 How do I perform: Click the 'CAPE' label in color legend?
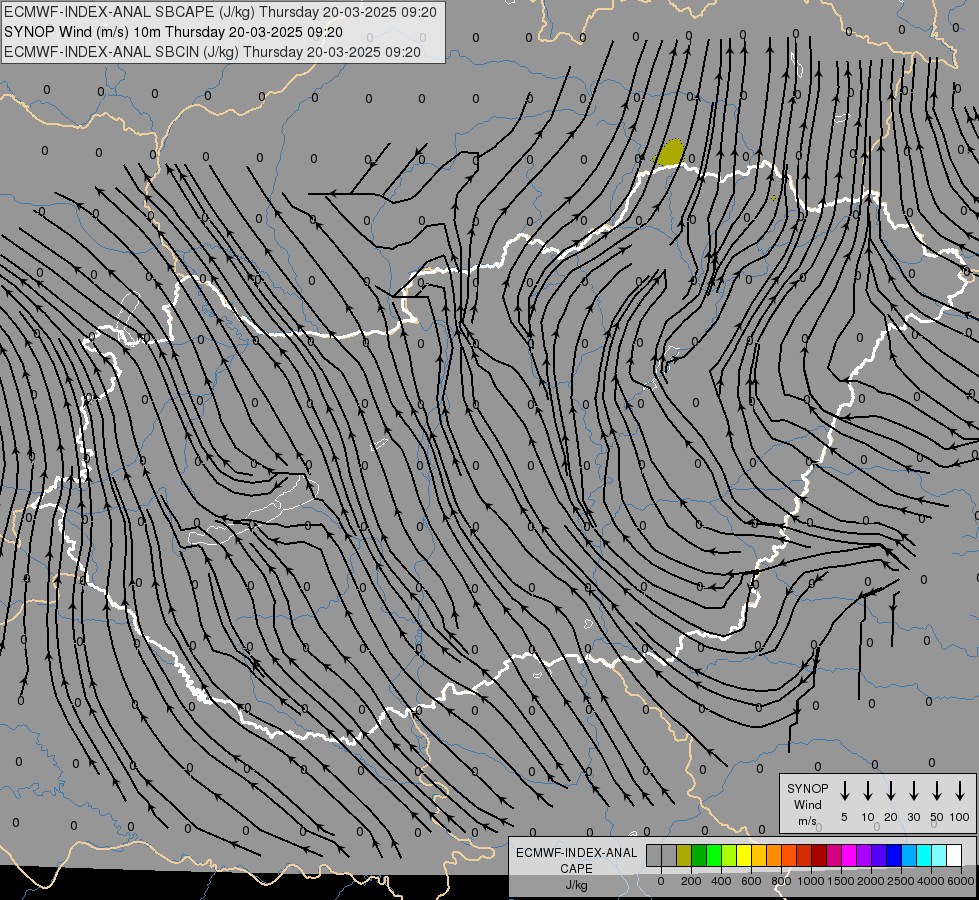click(x=576, y=869)
